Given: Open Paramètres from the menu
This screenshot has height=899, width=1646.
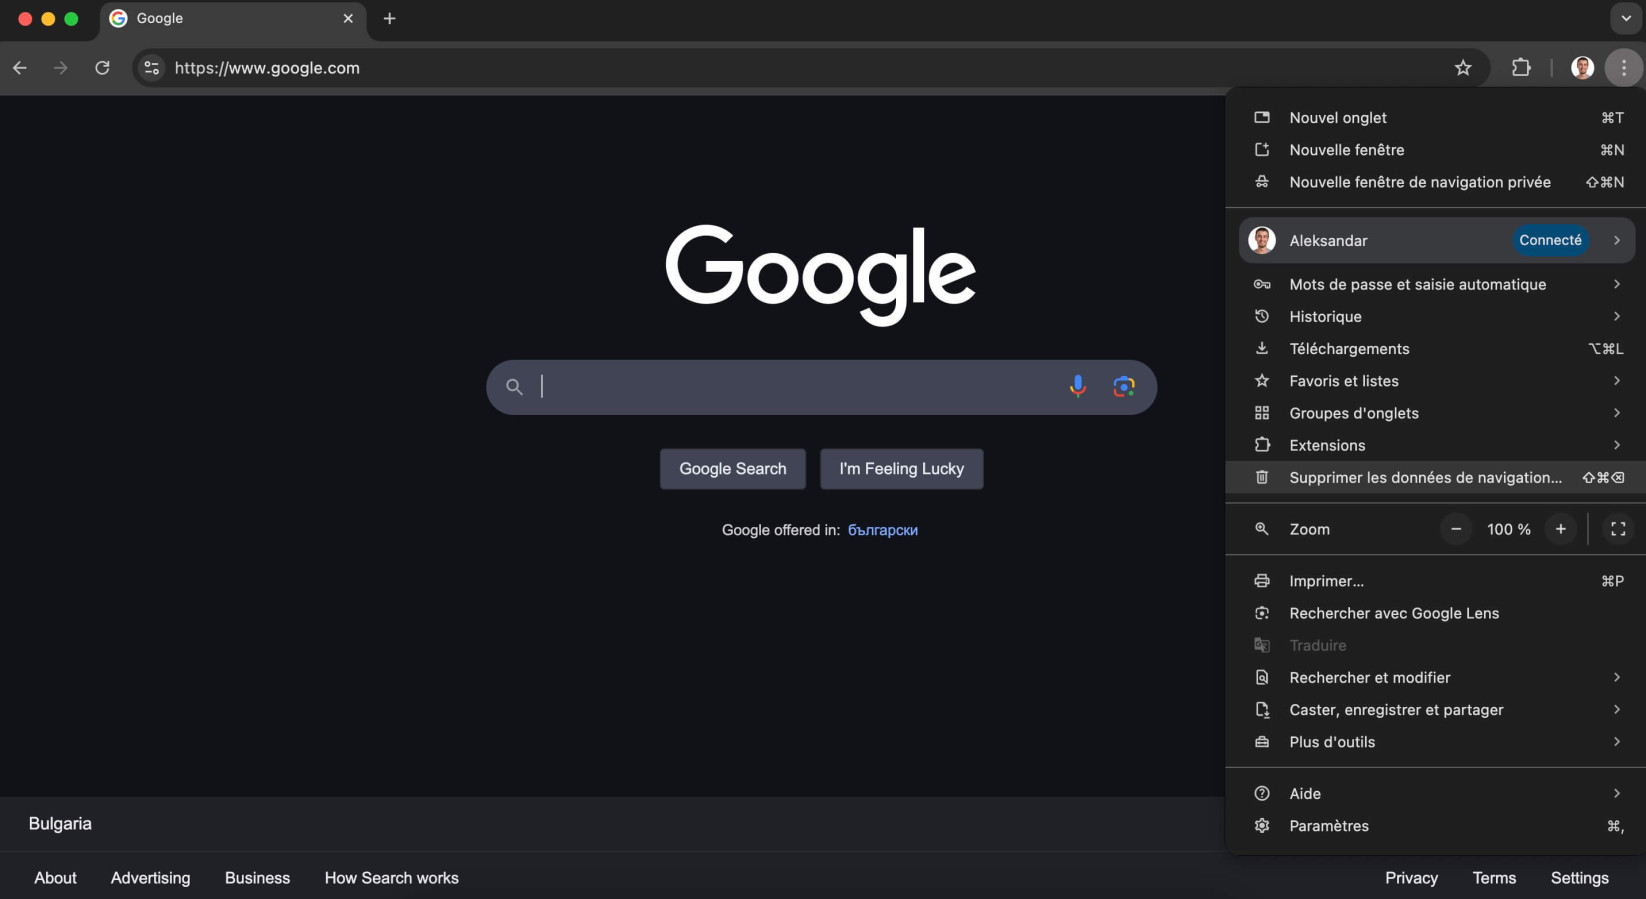Looking at the screenshot, I should point(1436,826).
